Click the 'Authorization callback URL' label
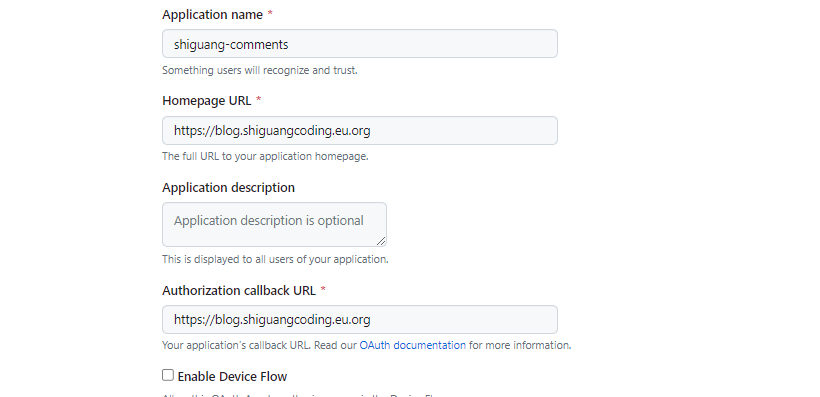820x397 pixels. tap(239, 290)
